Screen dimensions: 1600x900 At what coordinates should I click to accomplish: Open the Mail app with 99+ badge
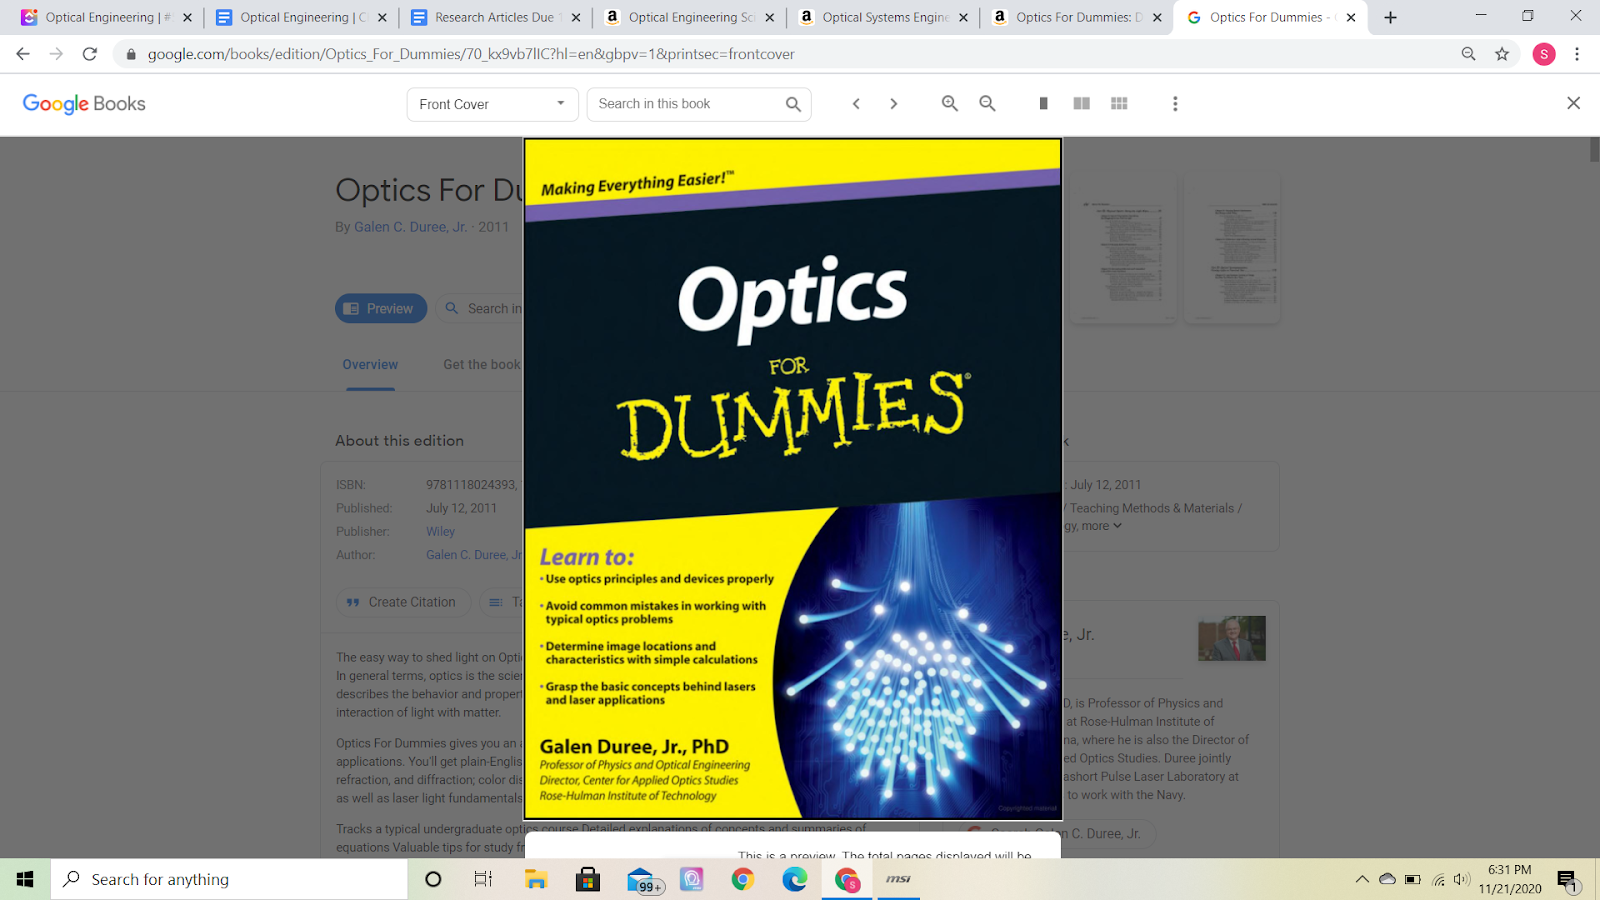coord(643,880)
